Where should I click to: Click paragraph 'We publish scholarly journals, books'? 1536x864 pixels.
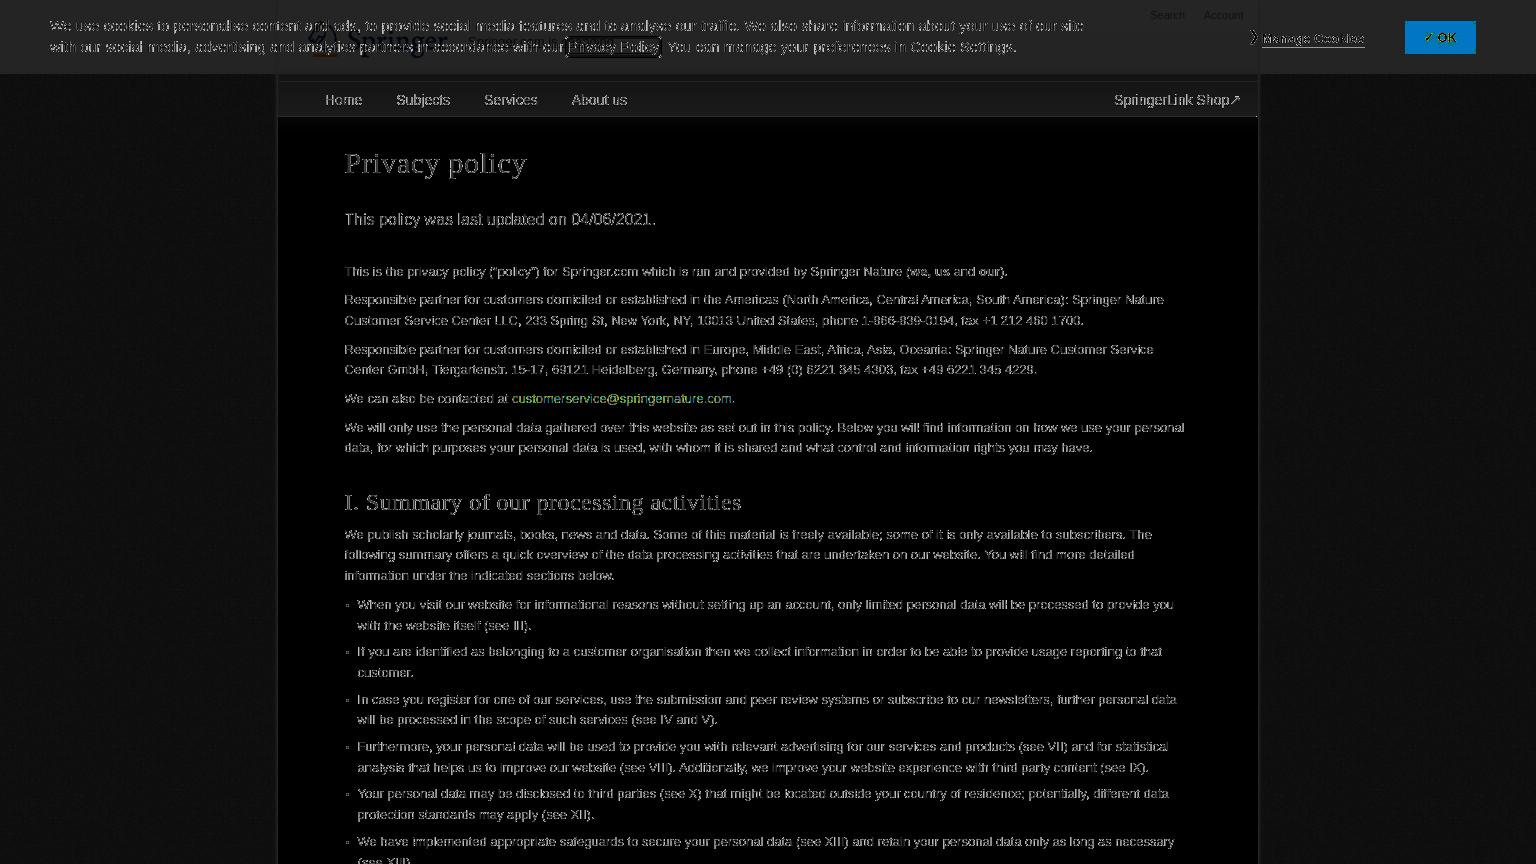(748, 555)
